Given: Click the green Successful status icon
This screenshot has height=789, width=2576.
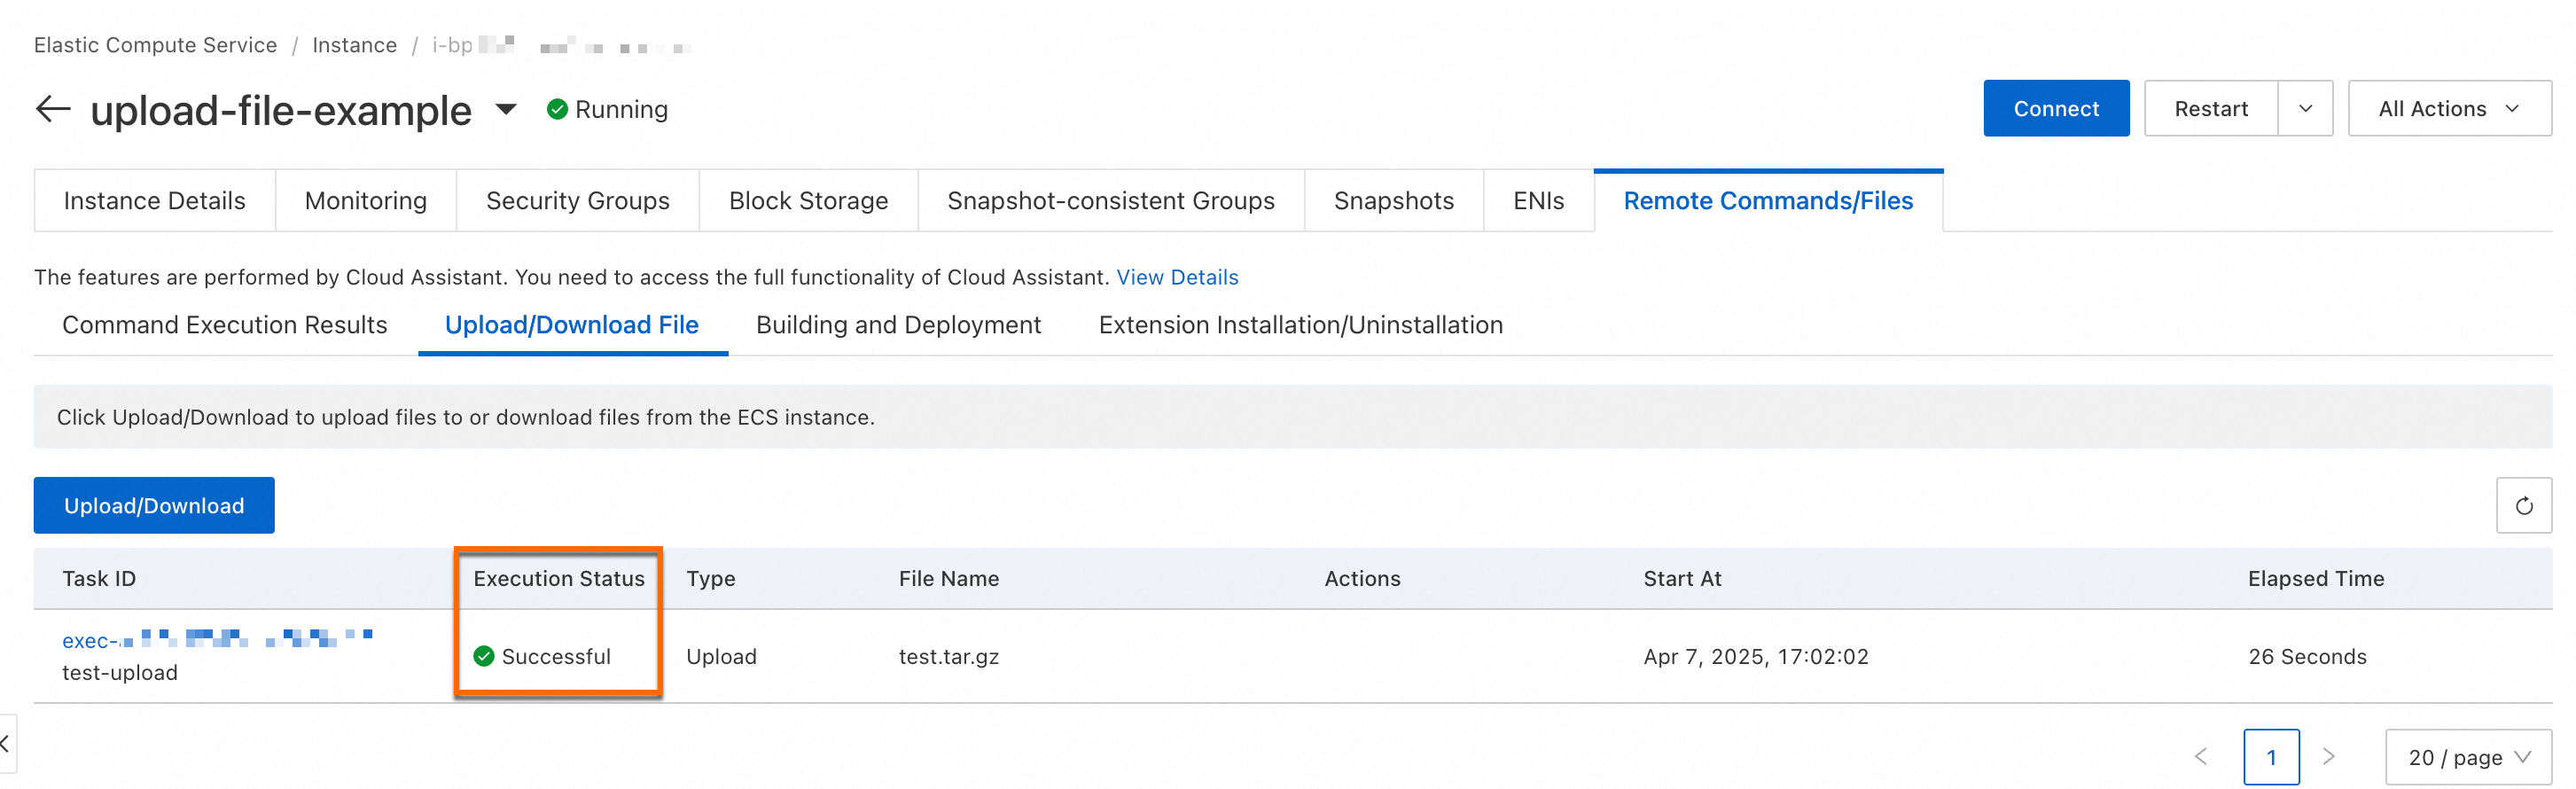Looking at the screenshot, I should pyautogui.click(x=484, y=657).
